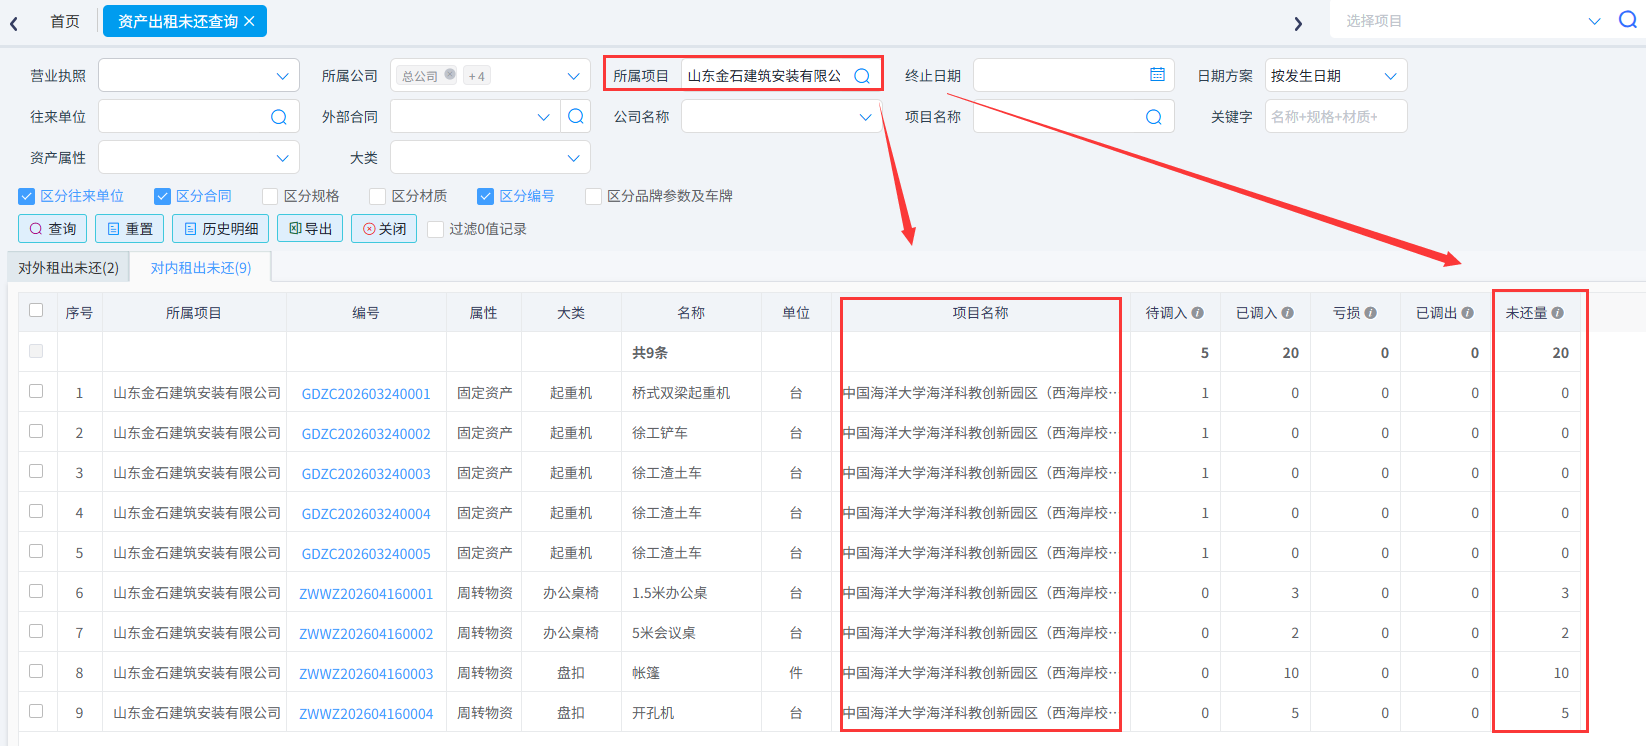
Task: Click the 已调出 info icon
Action: click(1468, 313)
